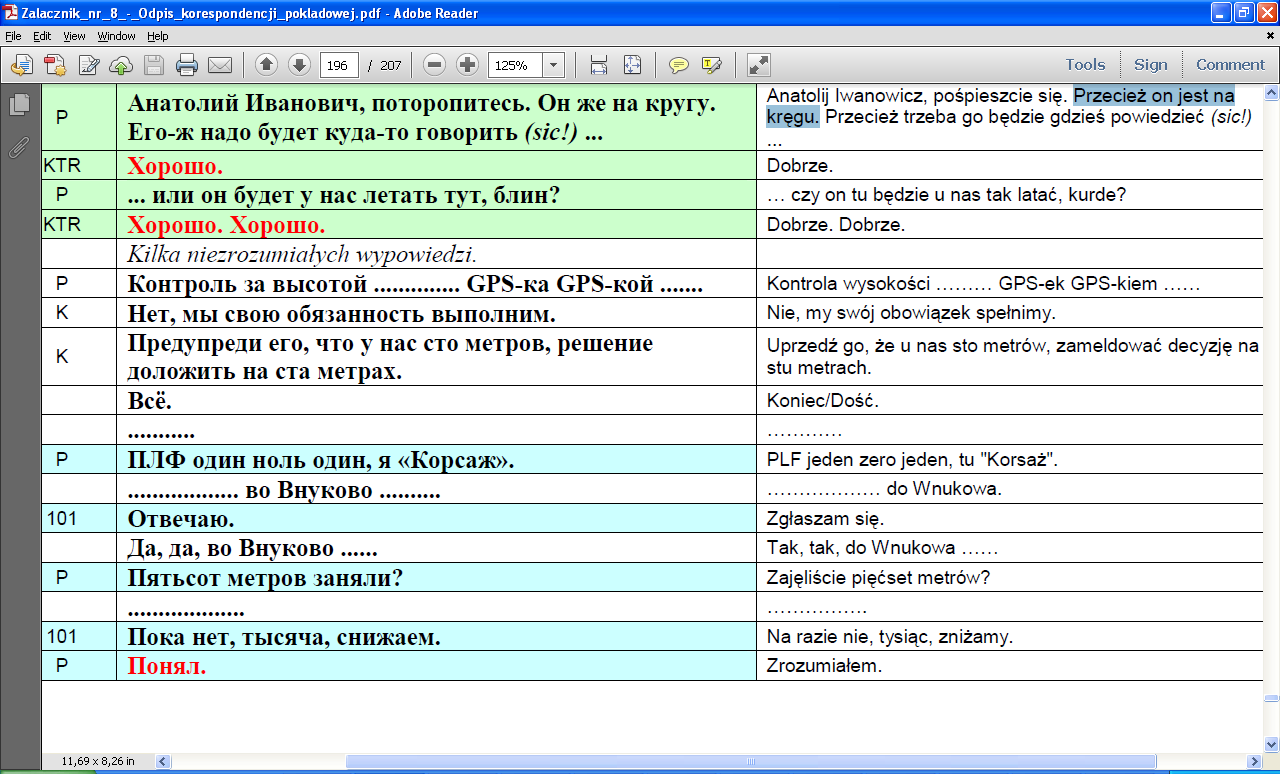Click the Create PDF online icon
Image resolution: width=1280 pixels, height=774 pixels.
pyautogui.click(x=55, y=65)
